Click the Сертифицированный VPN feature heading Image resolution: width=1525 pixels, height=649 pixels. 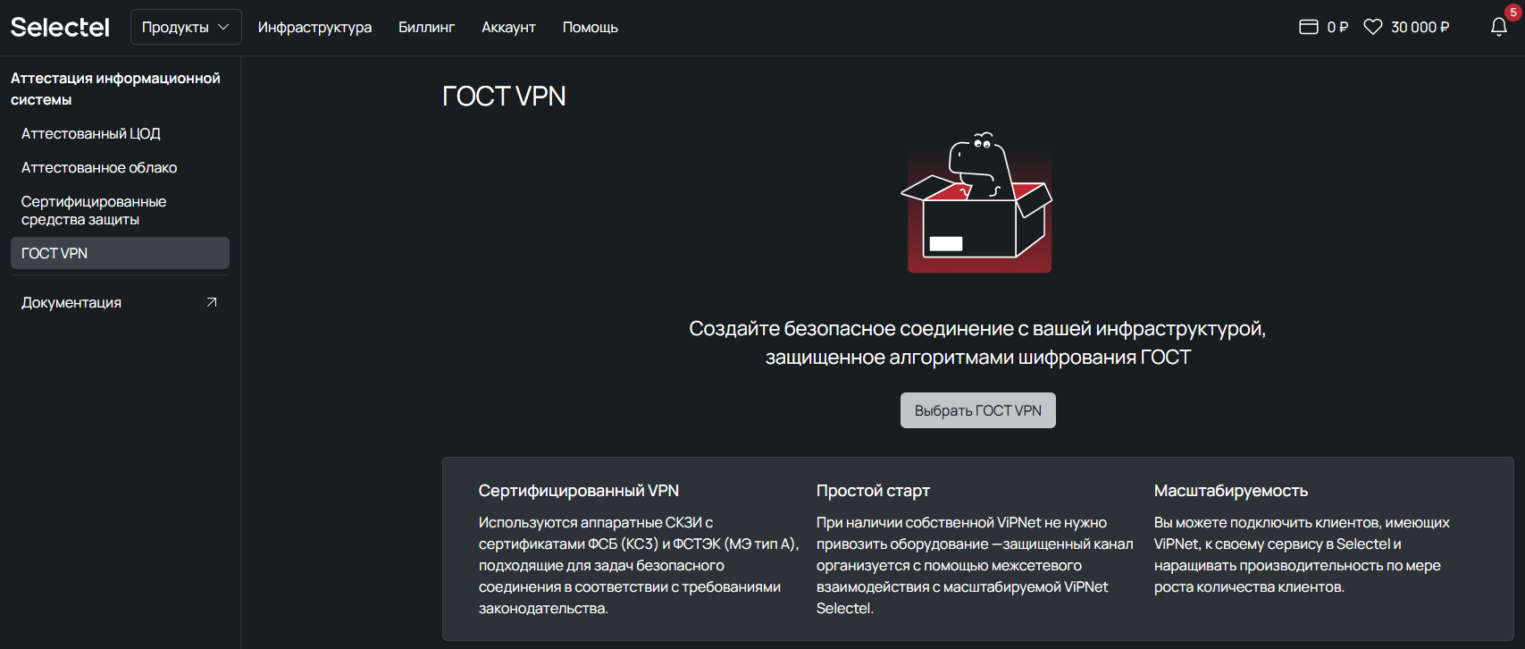pyautogui.click(x=578, y=491)
